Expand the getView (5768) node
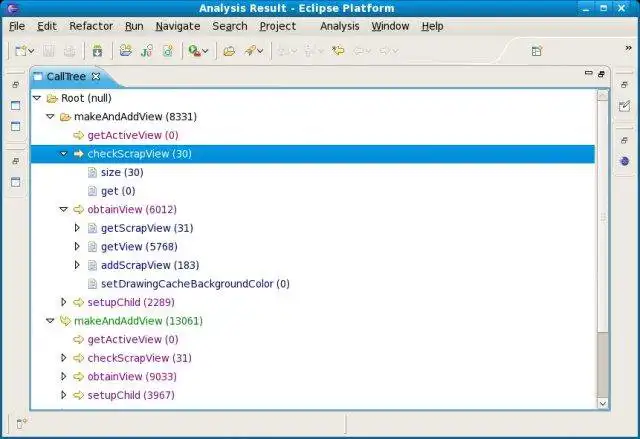The image size is (640, 439). pyautogui.click(x=77, y=246)
